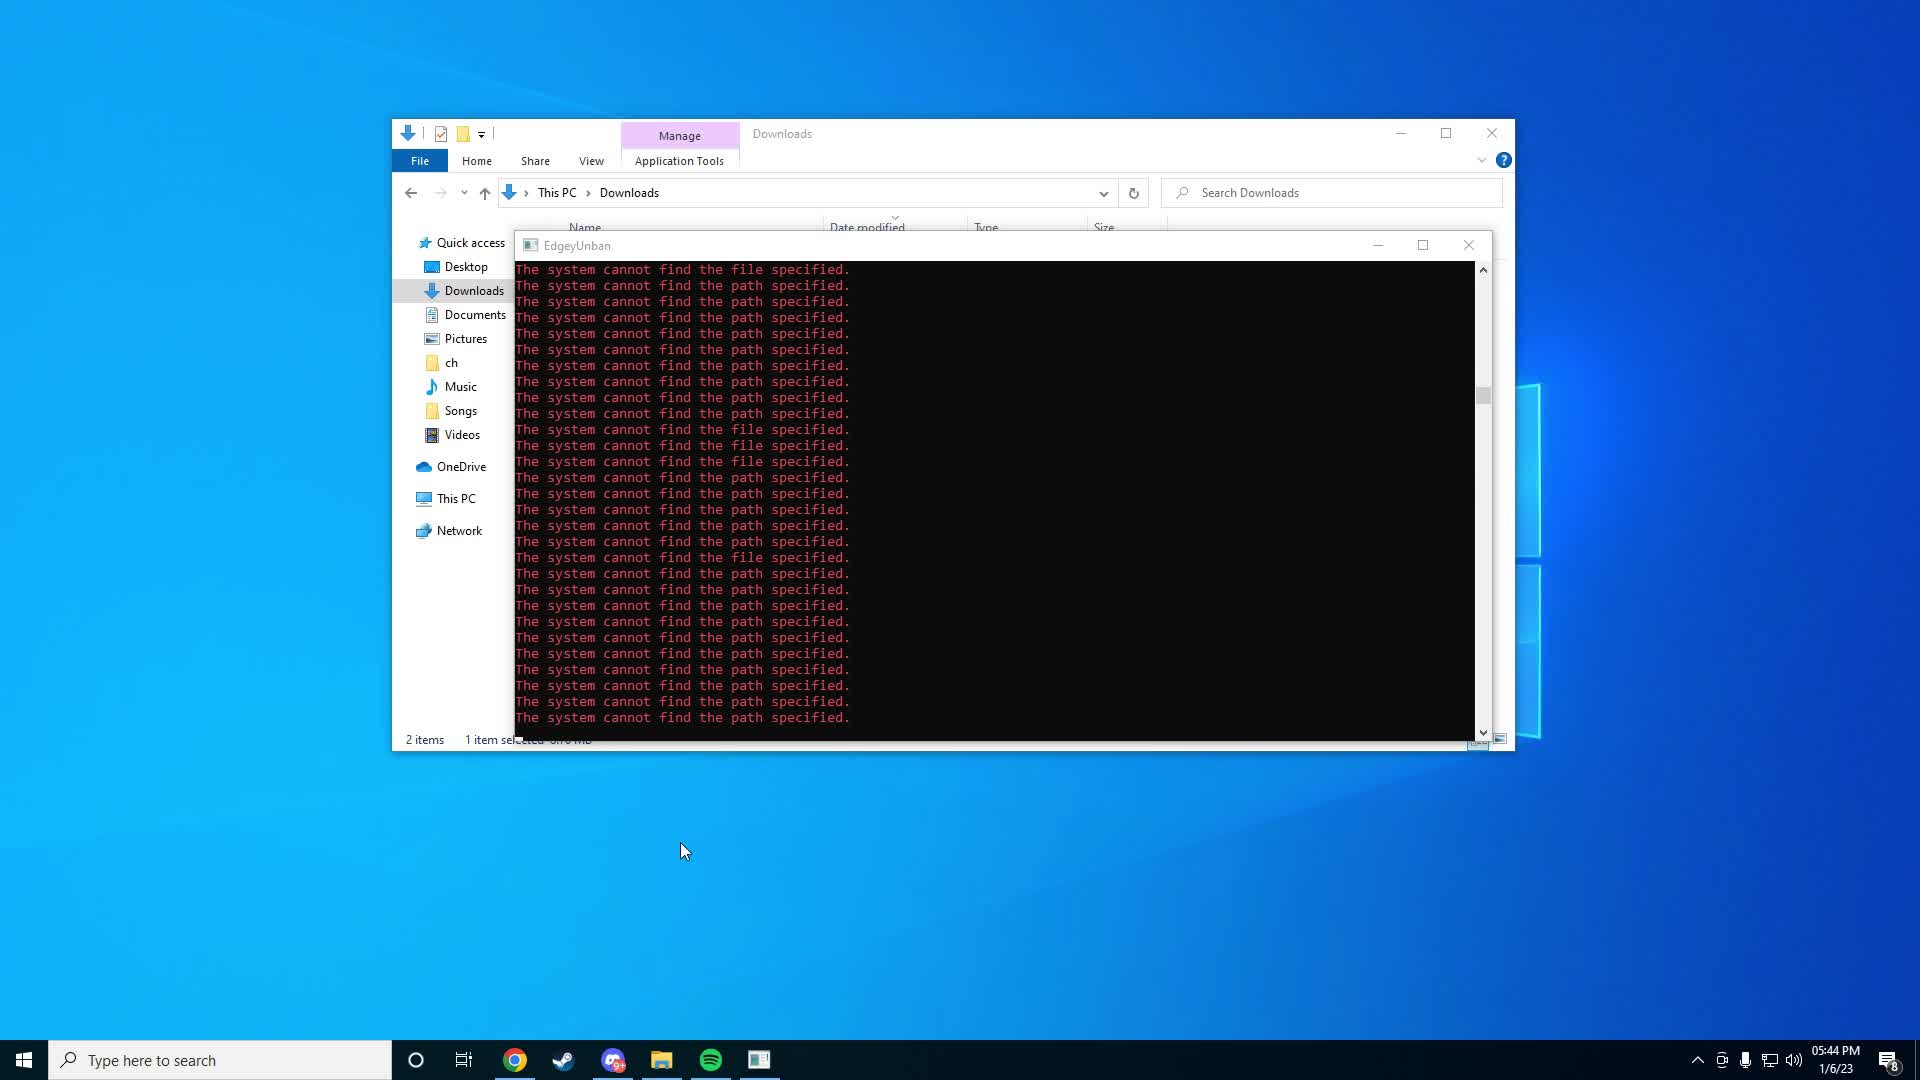The image size is (1920, 1080).
Task: Open the recent locations dropdown arrow
Action: tap(464, 193)
